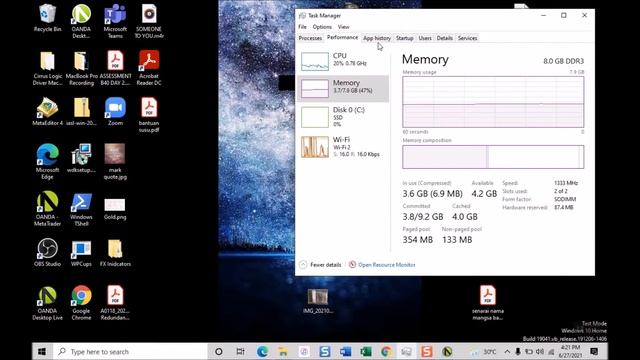Select the MetaEditor 4 shortcut
Viewport: 640px width, 360px height.
(47, 111)
